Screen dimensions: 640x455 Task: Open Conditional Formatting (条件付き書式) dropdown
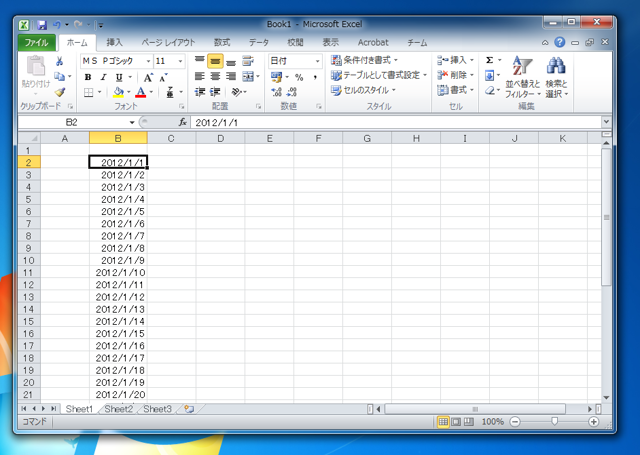[364, 60]
